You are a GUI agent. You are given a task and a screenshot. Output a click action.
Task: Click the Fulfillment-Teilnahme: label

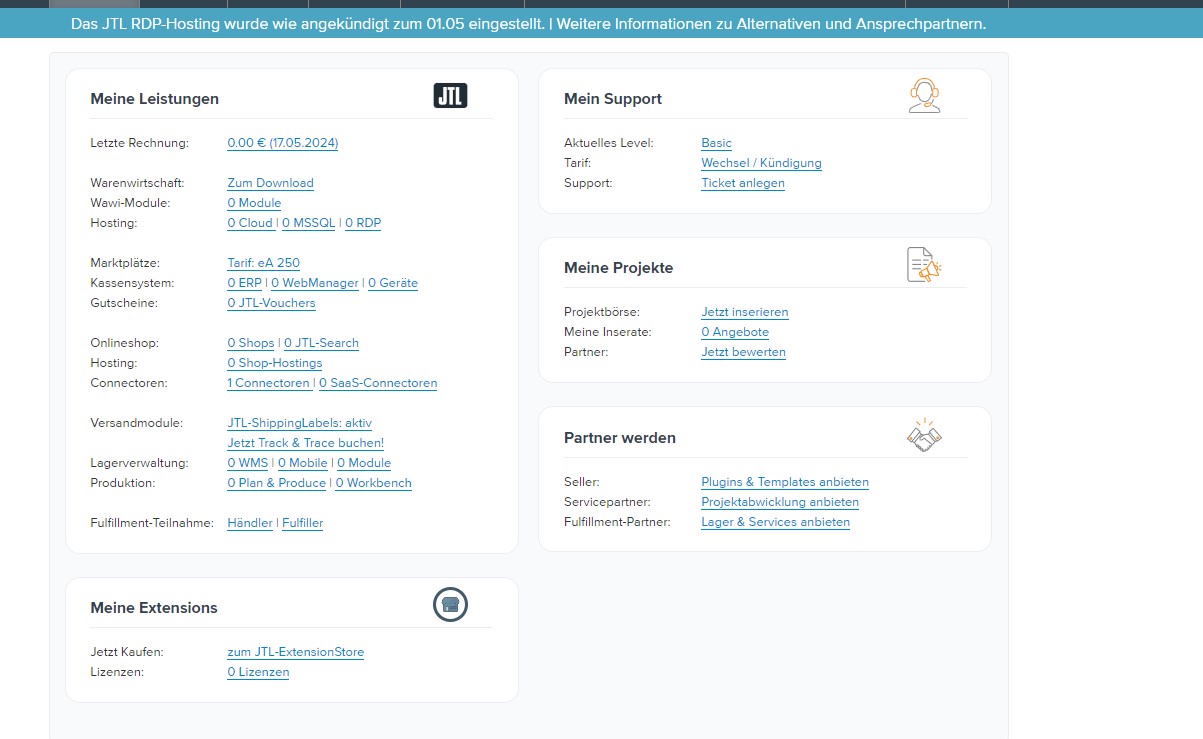pos(152,523)
